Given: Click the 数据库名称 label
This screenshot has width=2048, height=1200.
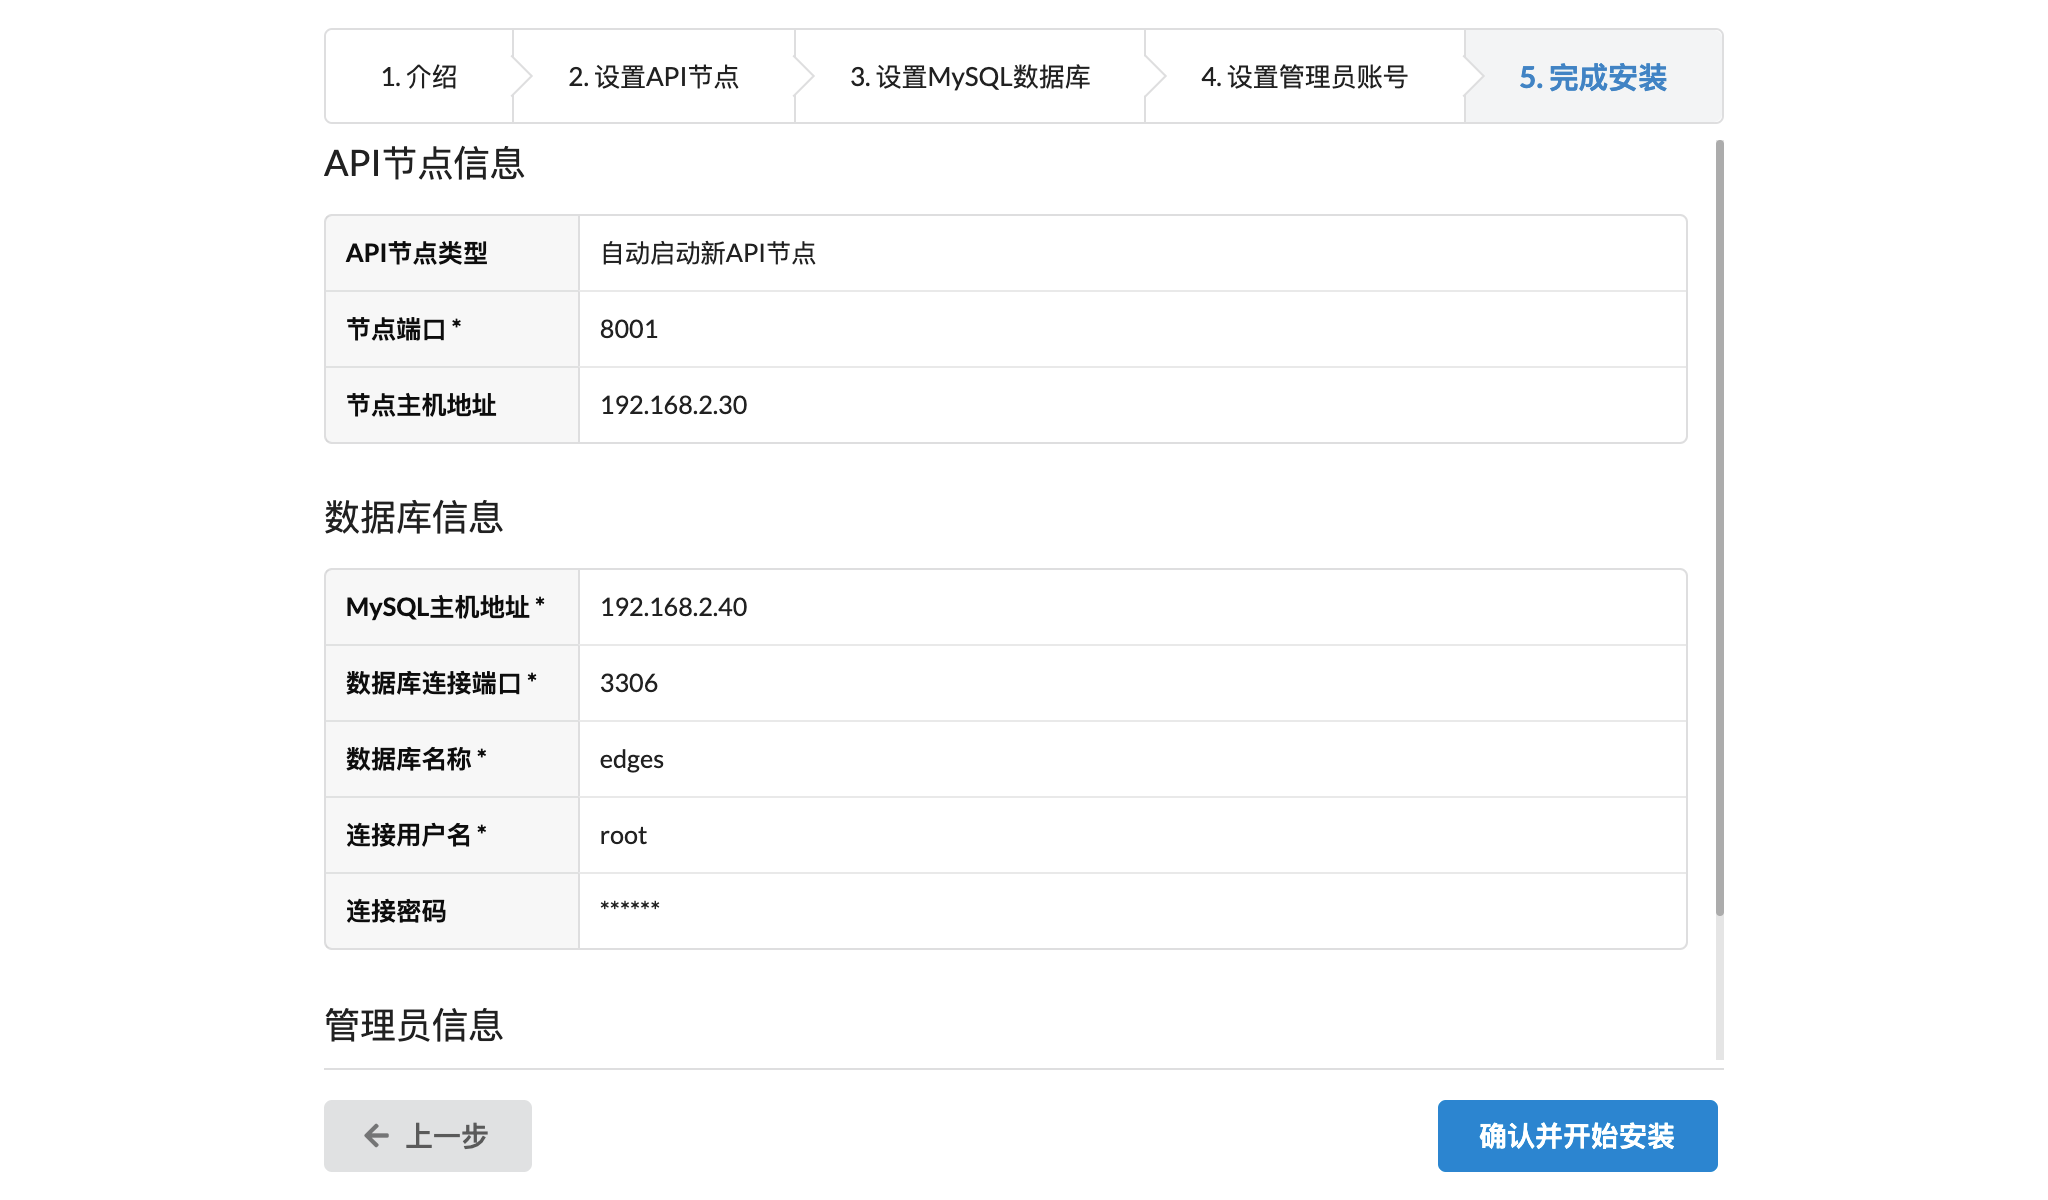Looking at the screenshot, I should coord(416,759).
